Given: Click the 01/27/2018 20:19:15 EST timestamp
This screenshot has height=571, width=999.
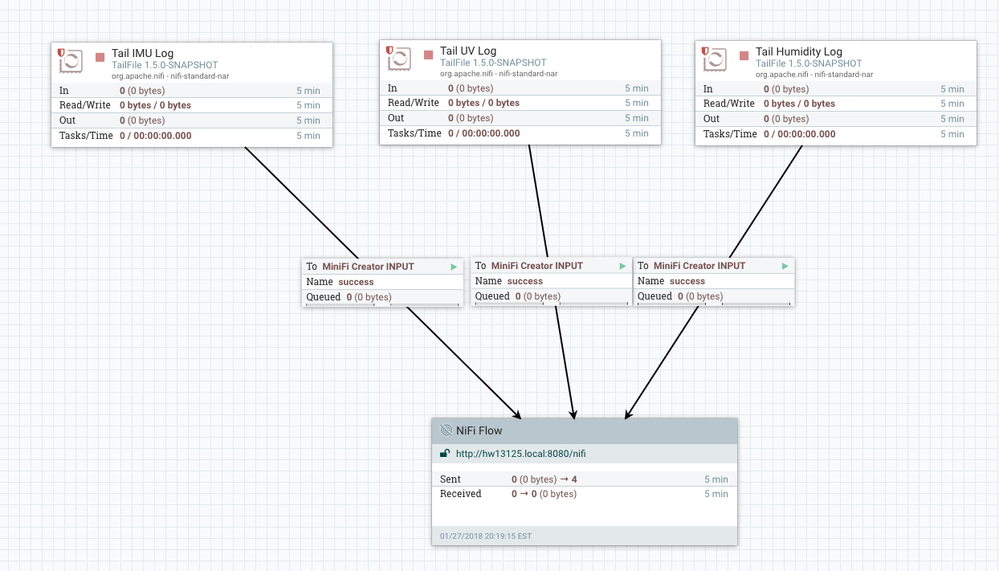Looking at the screenshot, I should coord(485,536).
